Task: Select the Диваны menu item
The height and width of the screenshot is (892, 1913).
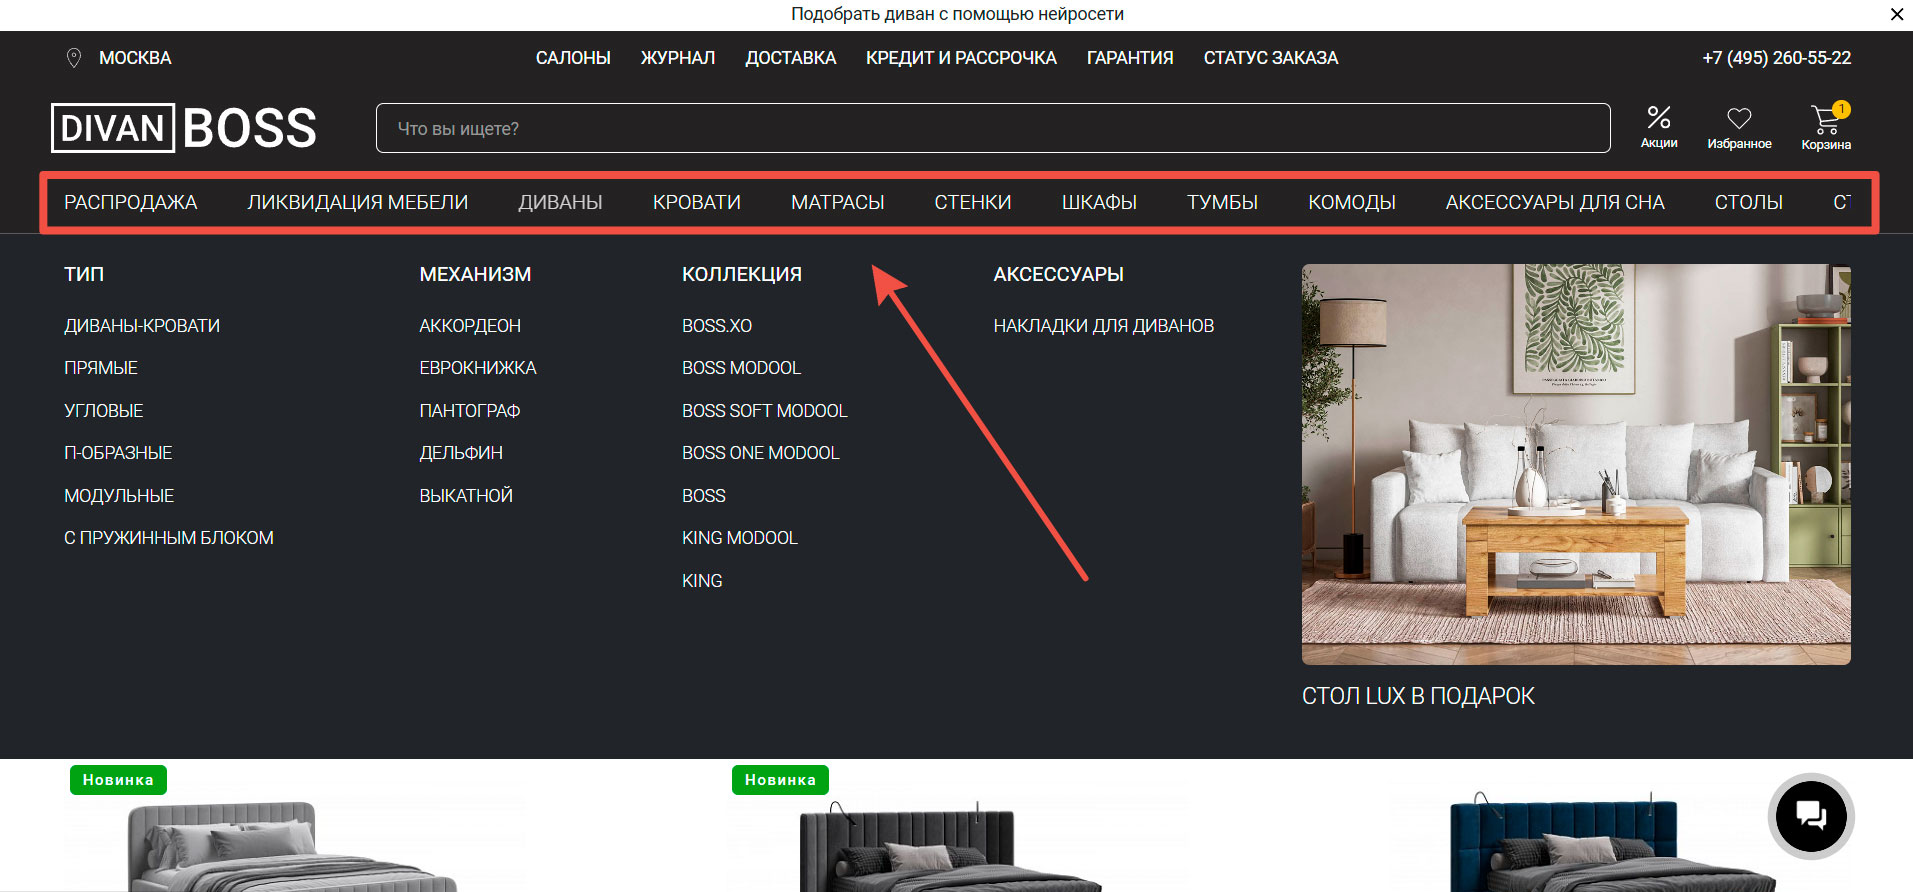Action: click(x=560, y=202)
